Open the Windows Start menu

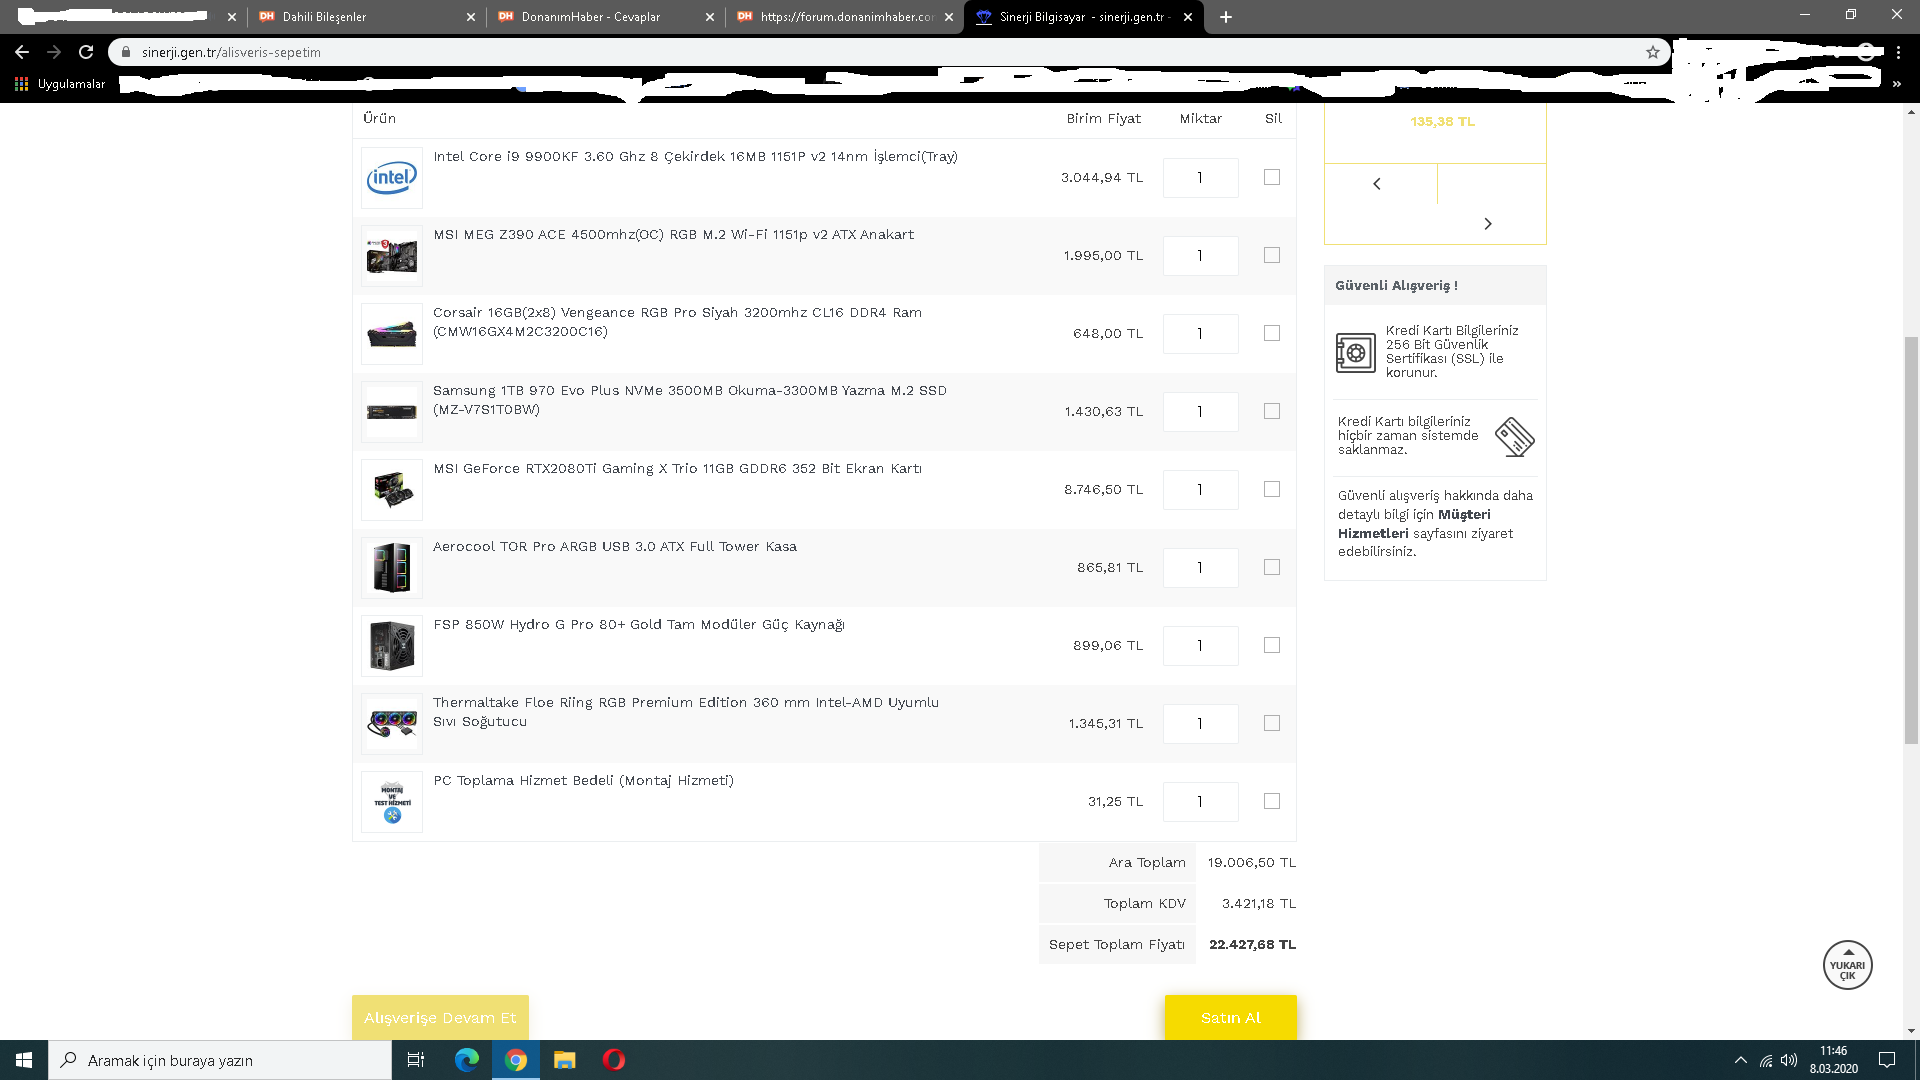(24, 1060)
